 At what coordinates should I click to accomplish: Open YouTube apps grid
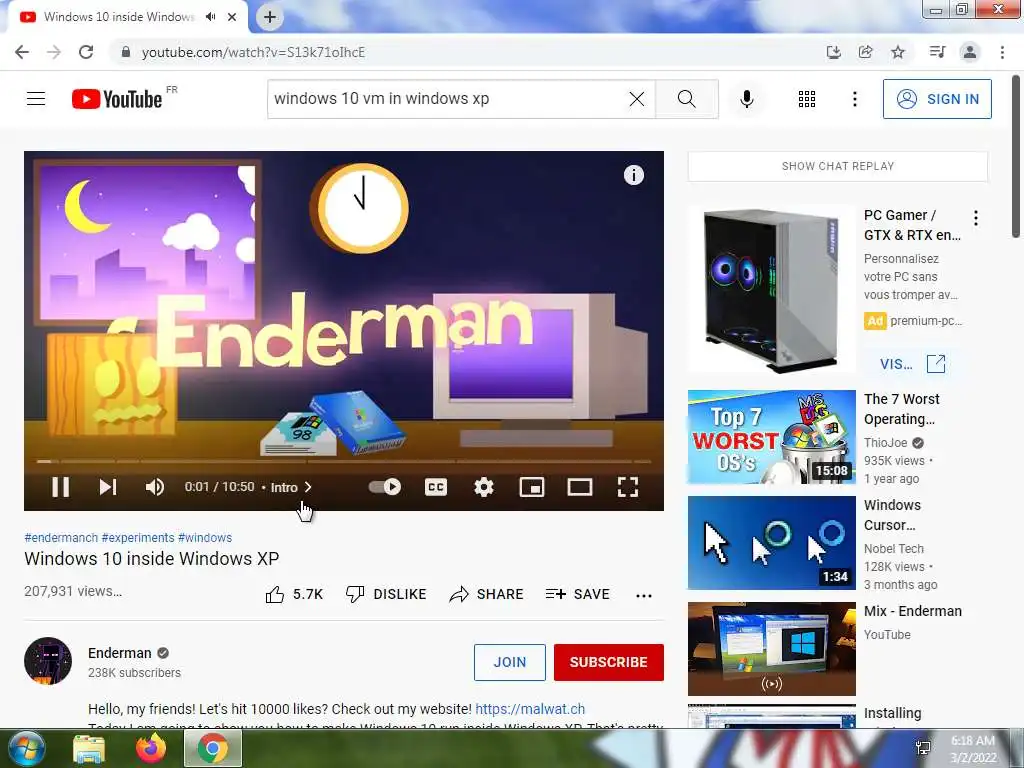(807, 99)
